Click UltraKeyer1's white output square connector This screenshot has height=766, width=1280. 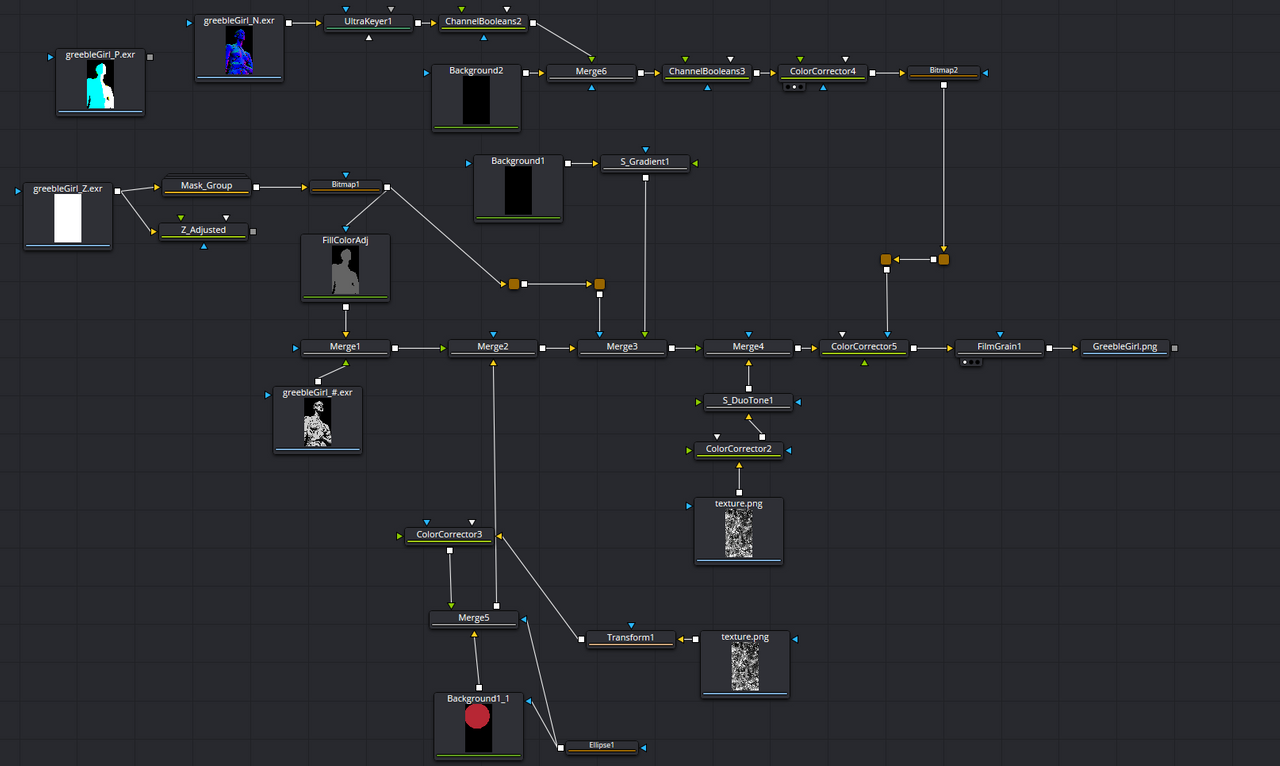(x=417, y=21)
